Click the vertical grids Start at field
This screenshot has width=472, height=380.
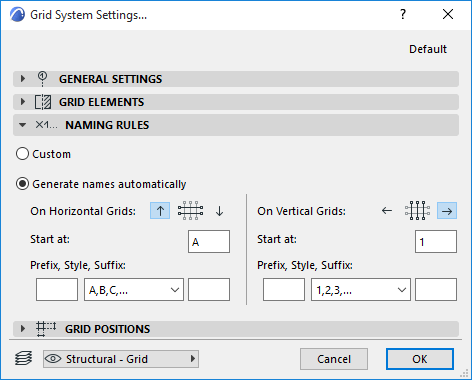[436, 241]
